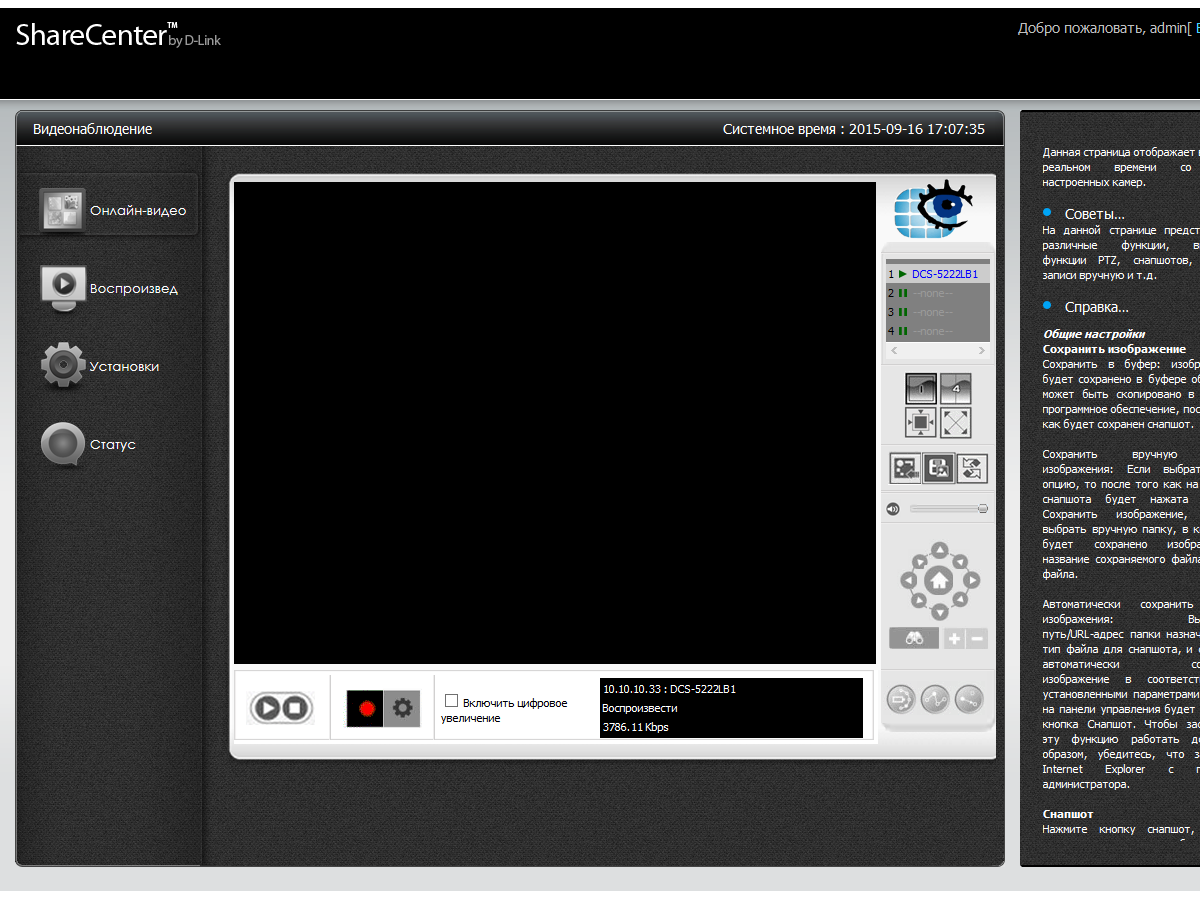Enter full screen view mode
Screen dimensions: 1200x900
[x=956, y=422]
